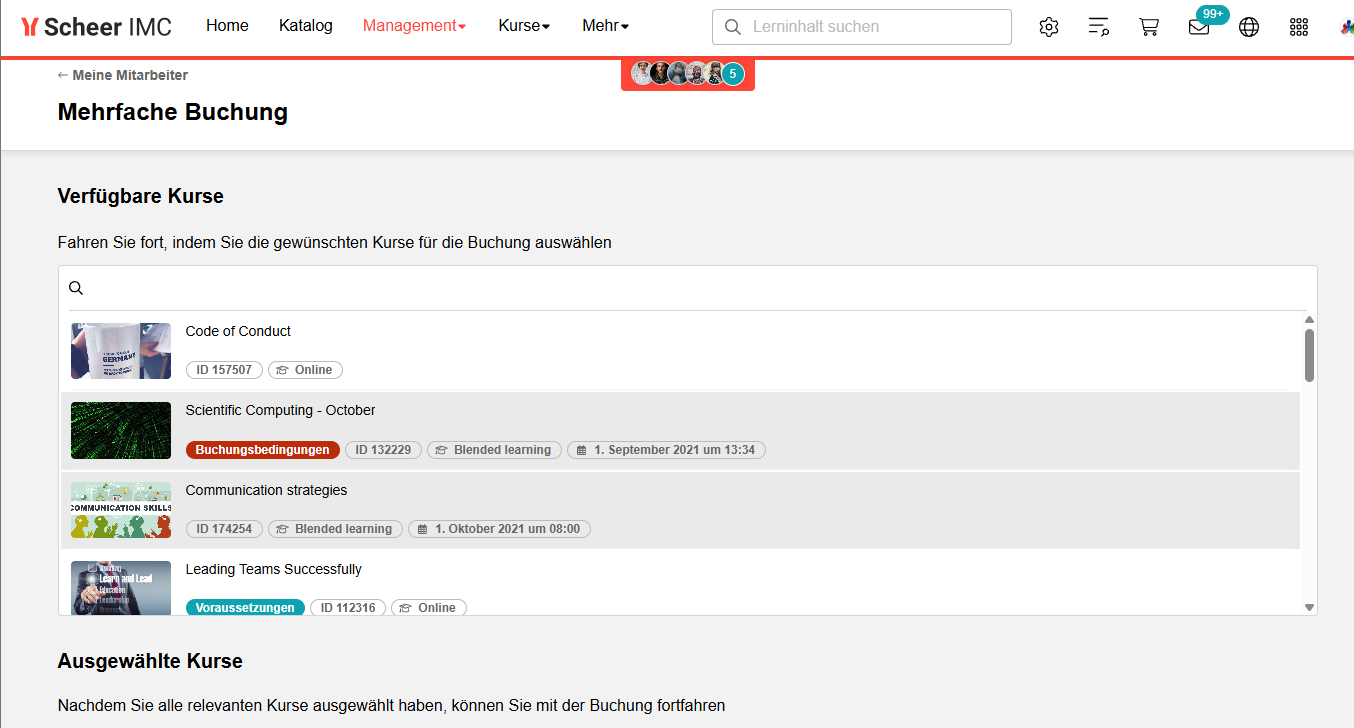Select the Code of Conduct course
This screenshot has width=1354, height=728.
pos(680,351)
